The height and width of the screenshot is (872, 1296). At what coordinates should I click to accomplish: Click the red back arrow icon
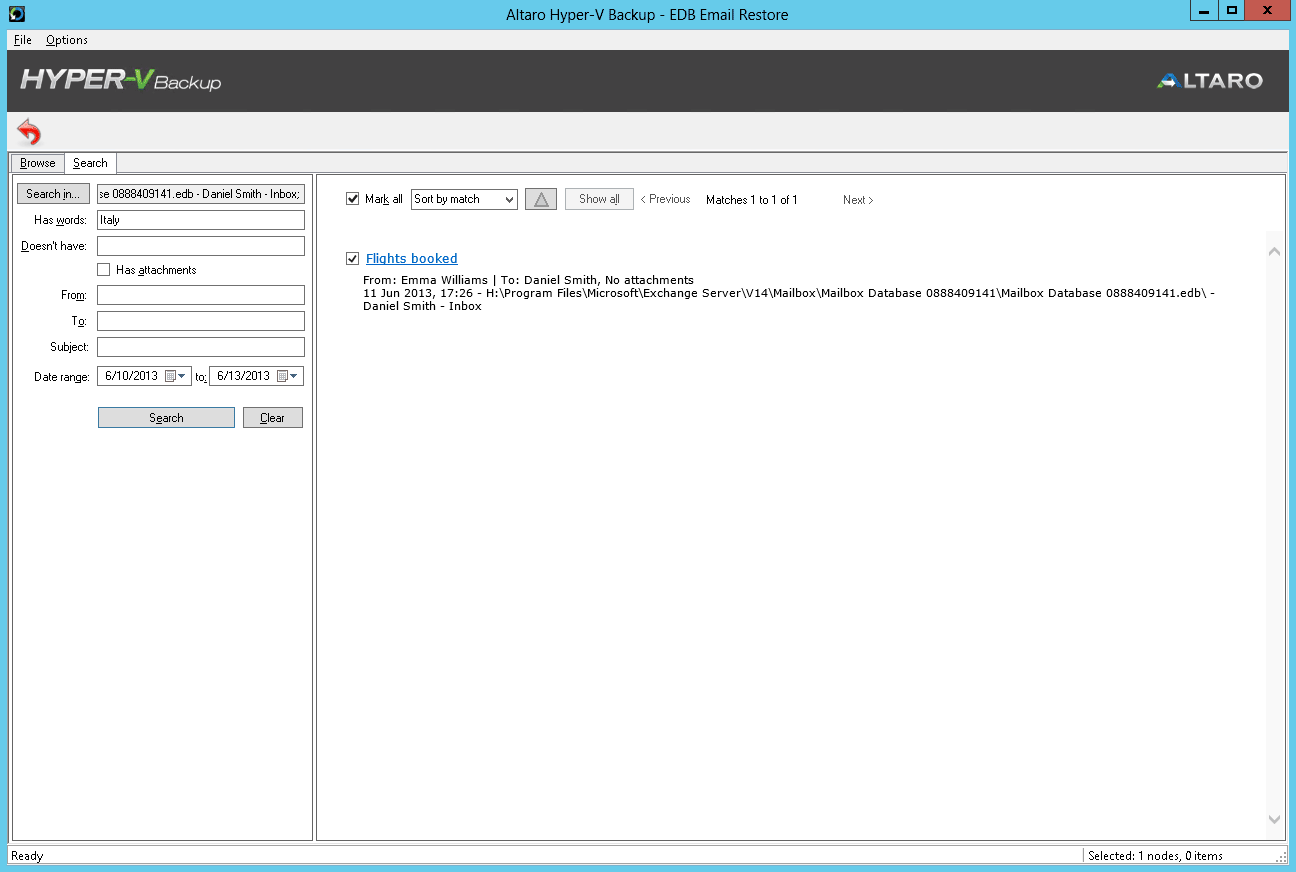tap(30, 132)
